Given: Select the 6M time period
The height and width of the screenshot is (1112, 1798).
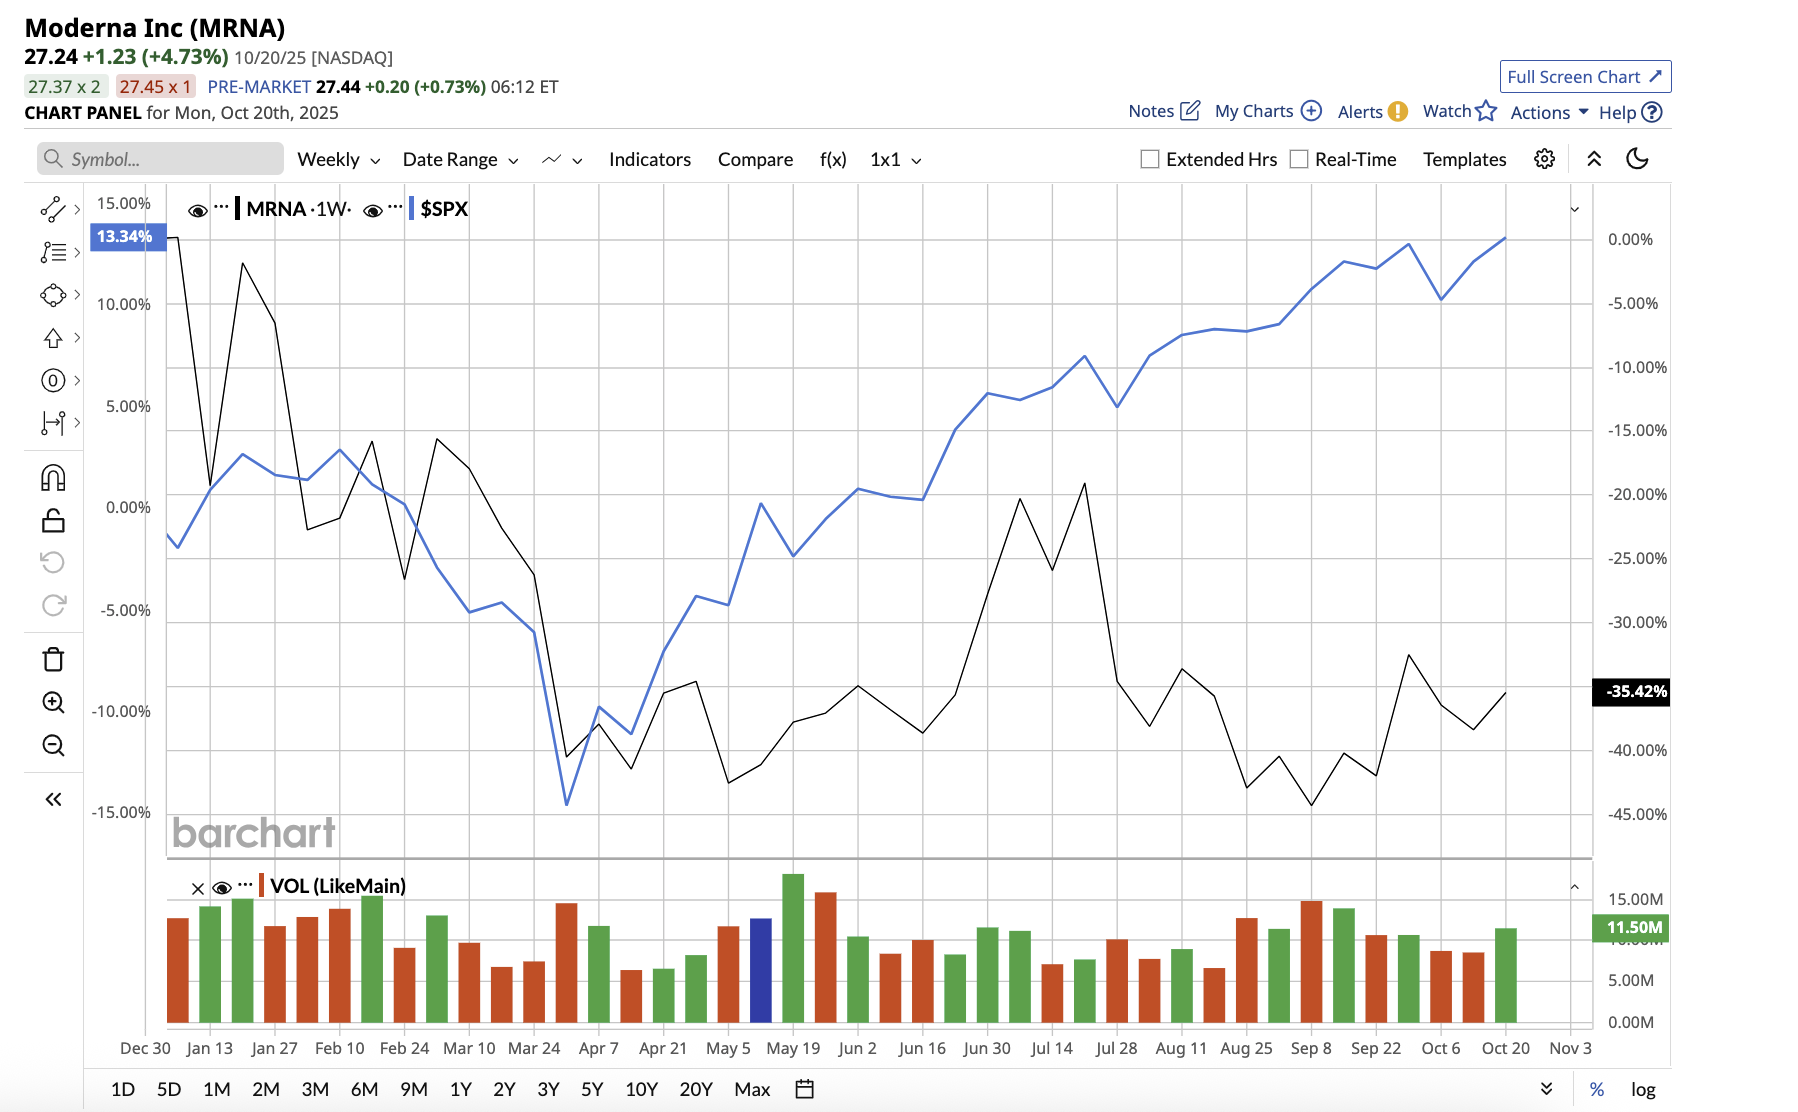Looking at the screenshot, I should 364,1089.
